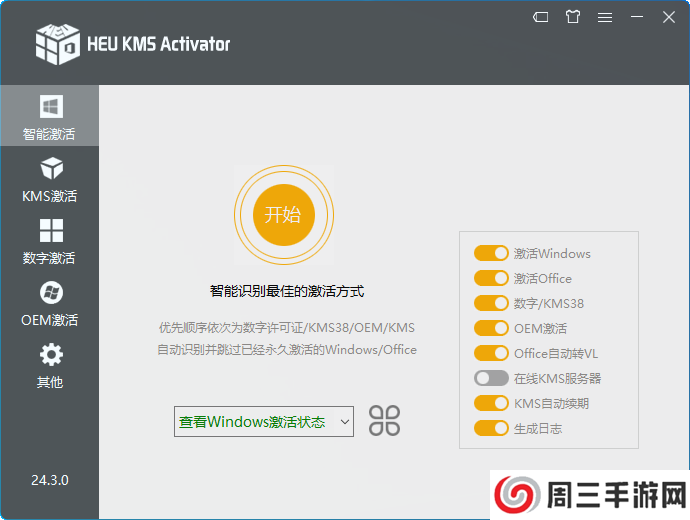Enable the 在线KMS服务器 toggle
This screenshot has height=520, width=690.
coord(491,379)
